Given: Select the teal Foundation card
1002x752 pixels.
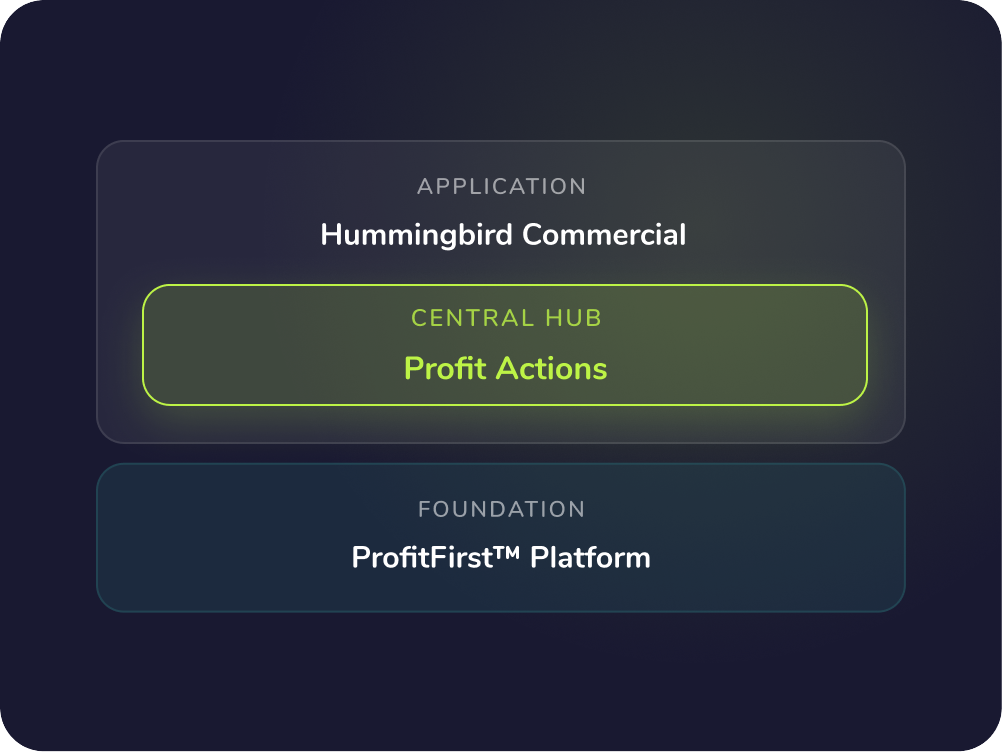Looking at the screenshot, I should tap(501, 538).
